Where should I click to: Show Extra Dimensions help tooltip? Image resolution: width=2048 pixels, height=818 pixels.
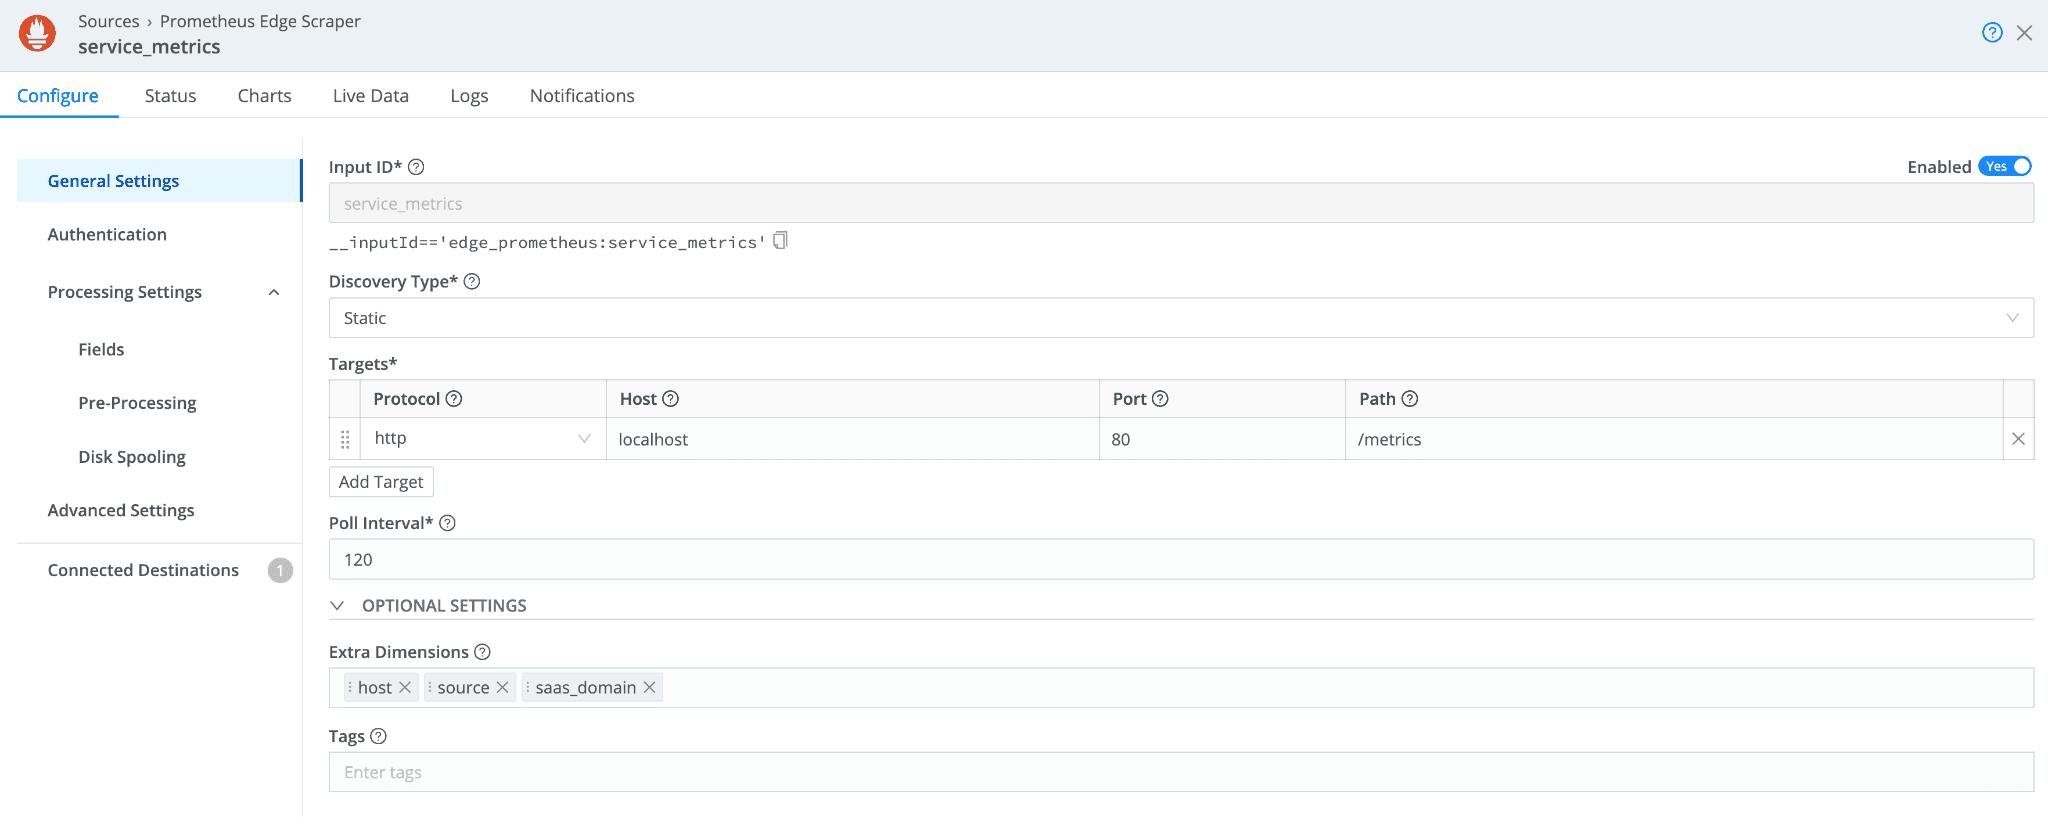point(482,652)
